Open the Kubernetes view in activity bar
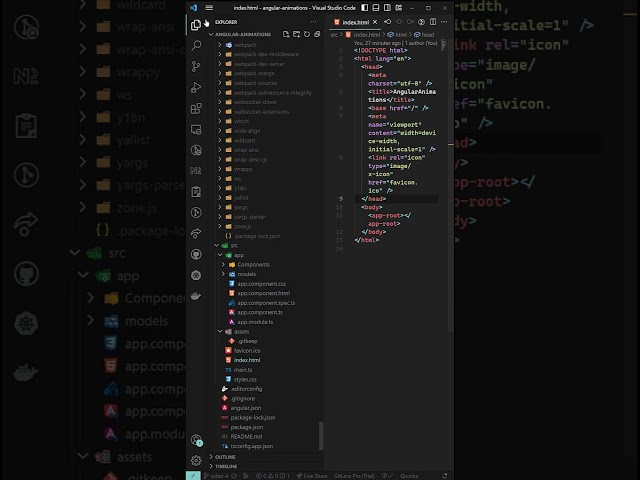The height and width of the screenshot is (480, 640). [196, 275]
